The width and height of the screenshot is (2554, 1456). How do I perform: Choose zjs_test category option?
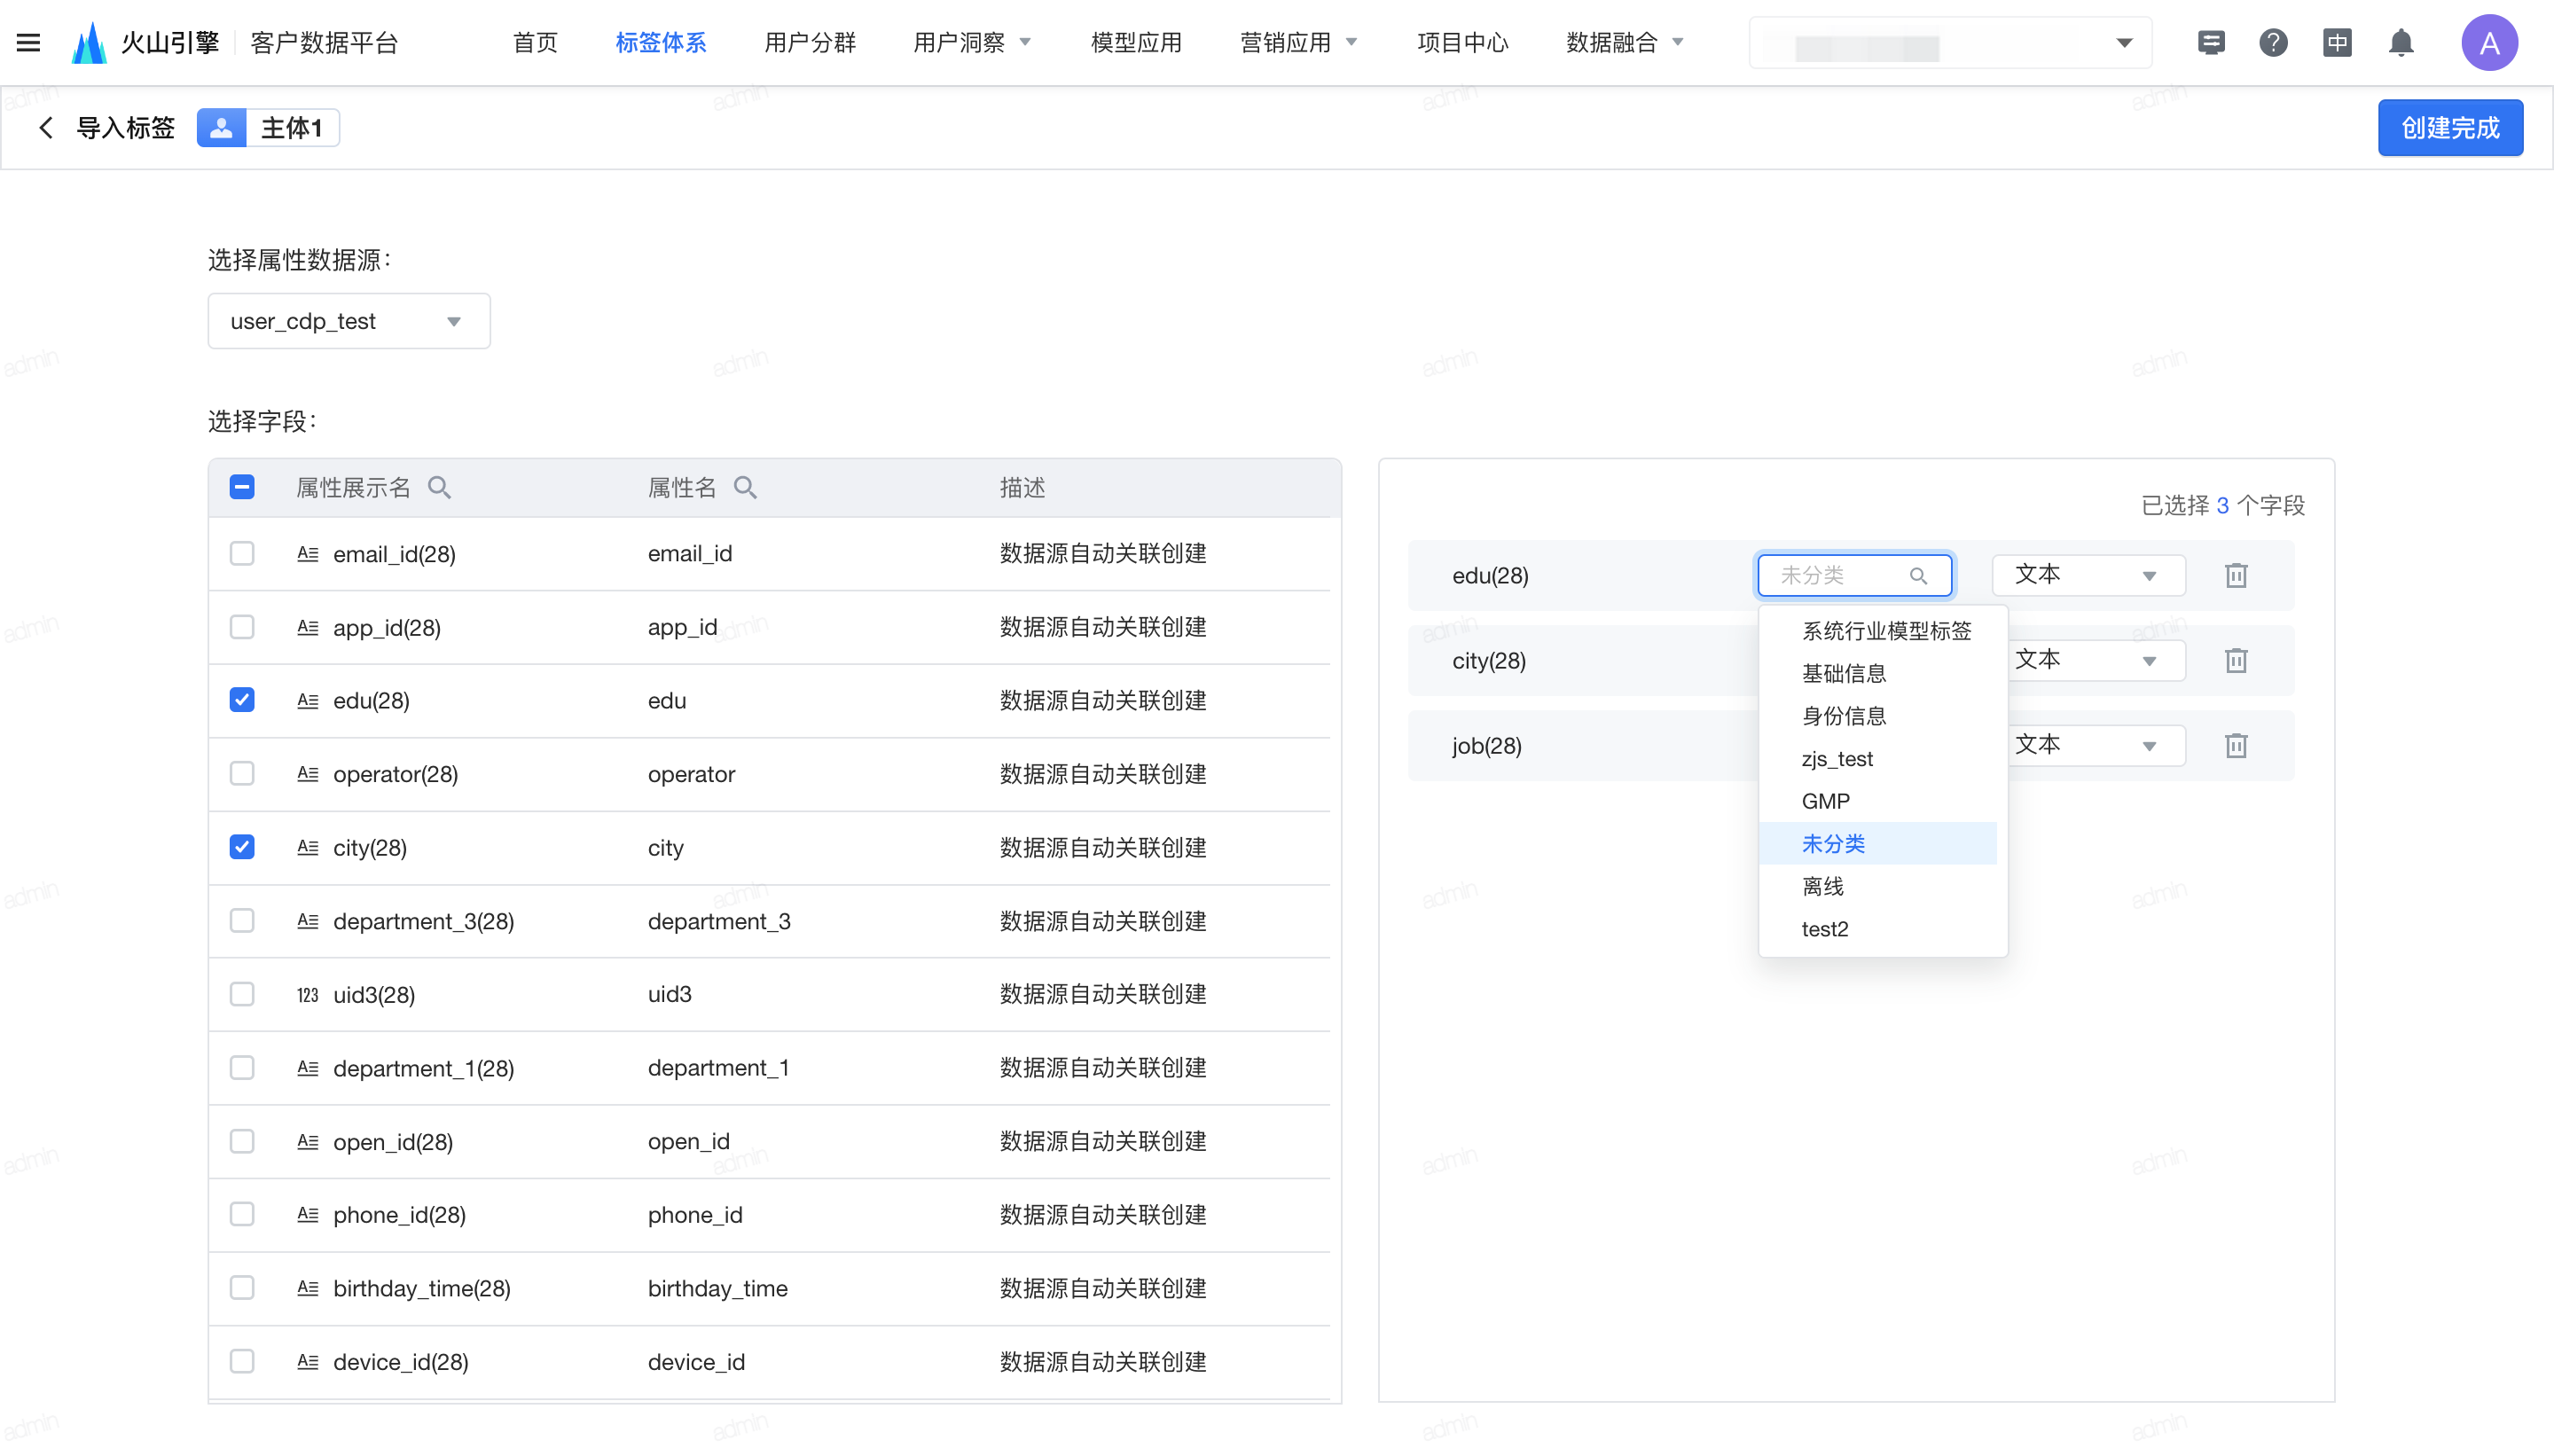[x=1878, y=759]
